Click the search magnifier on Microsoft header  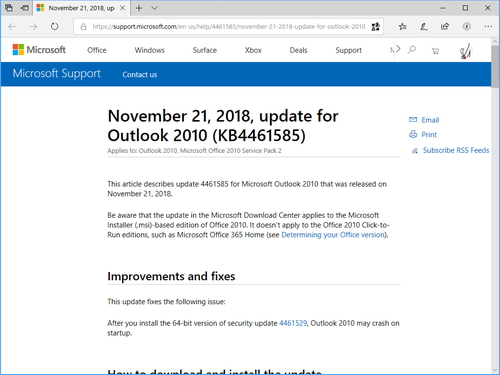pos(412,50)
